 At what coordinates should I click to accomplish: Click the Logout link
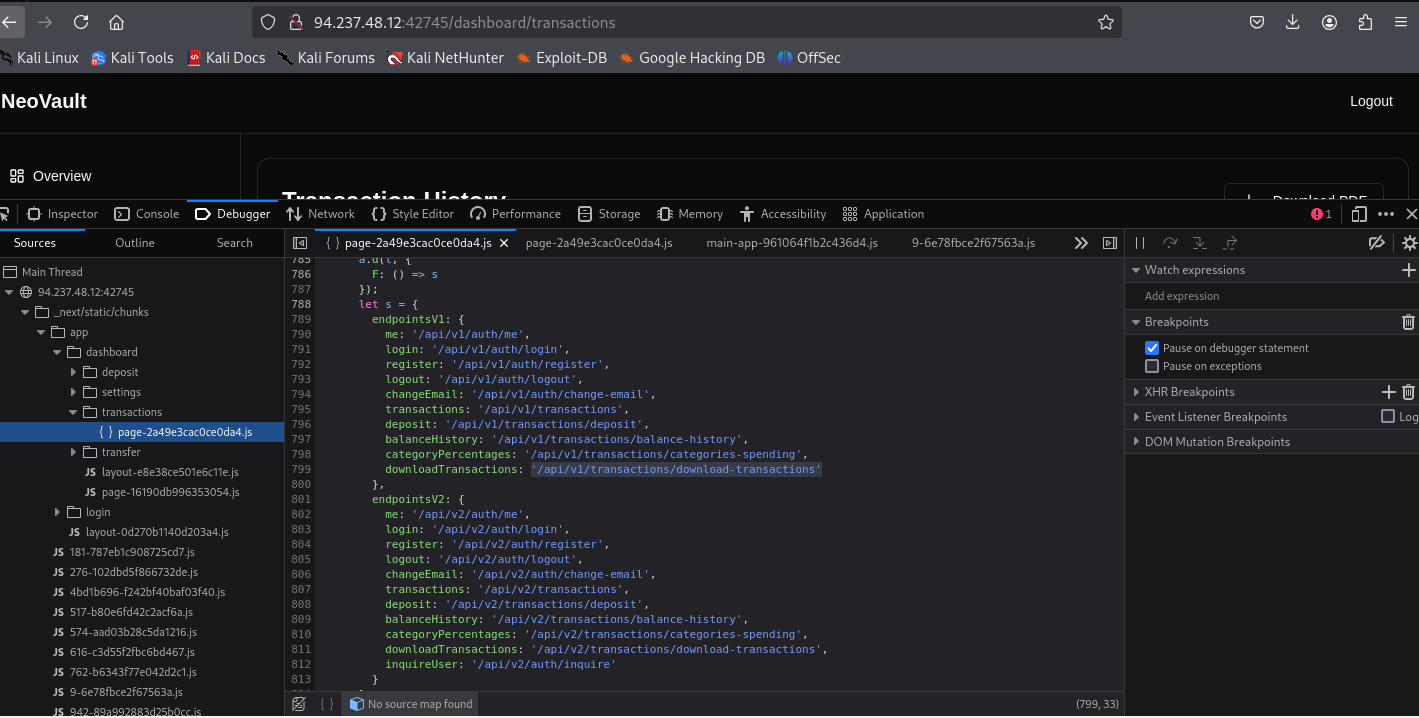(x=1371, y=101)
